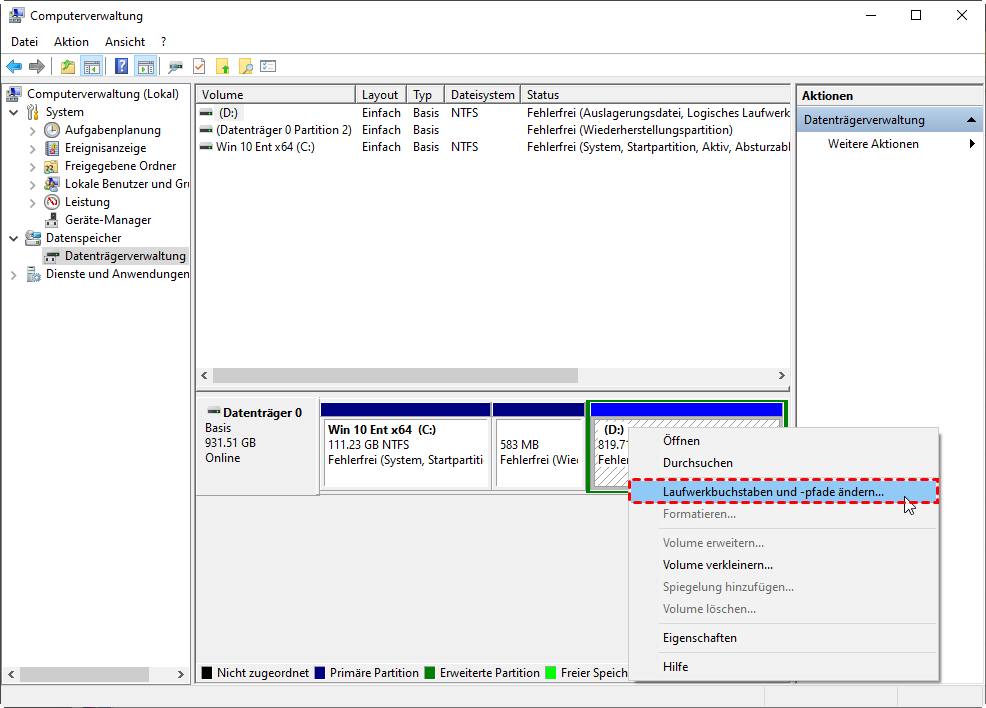This screenshot has width=986, height=708.
Task: Click the blue question mark help icon
Action: (121, 67)
